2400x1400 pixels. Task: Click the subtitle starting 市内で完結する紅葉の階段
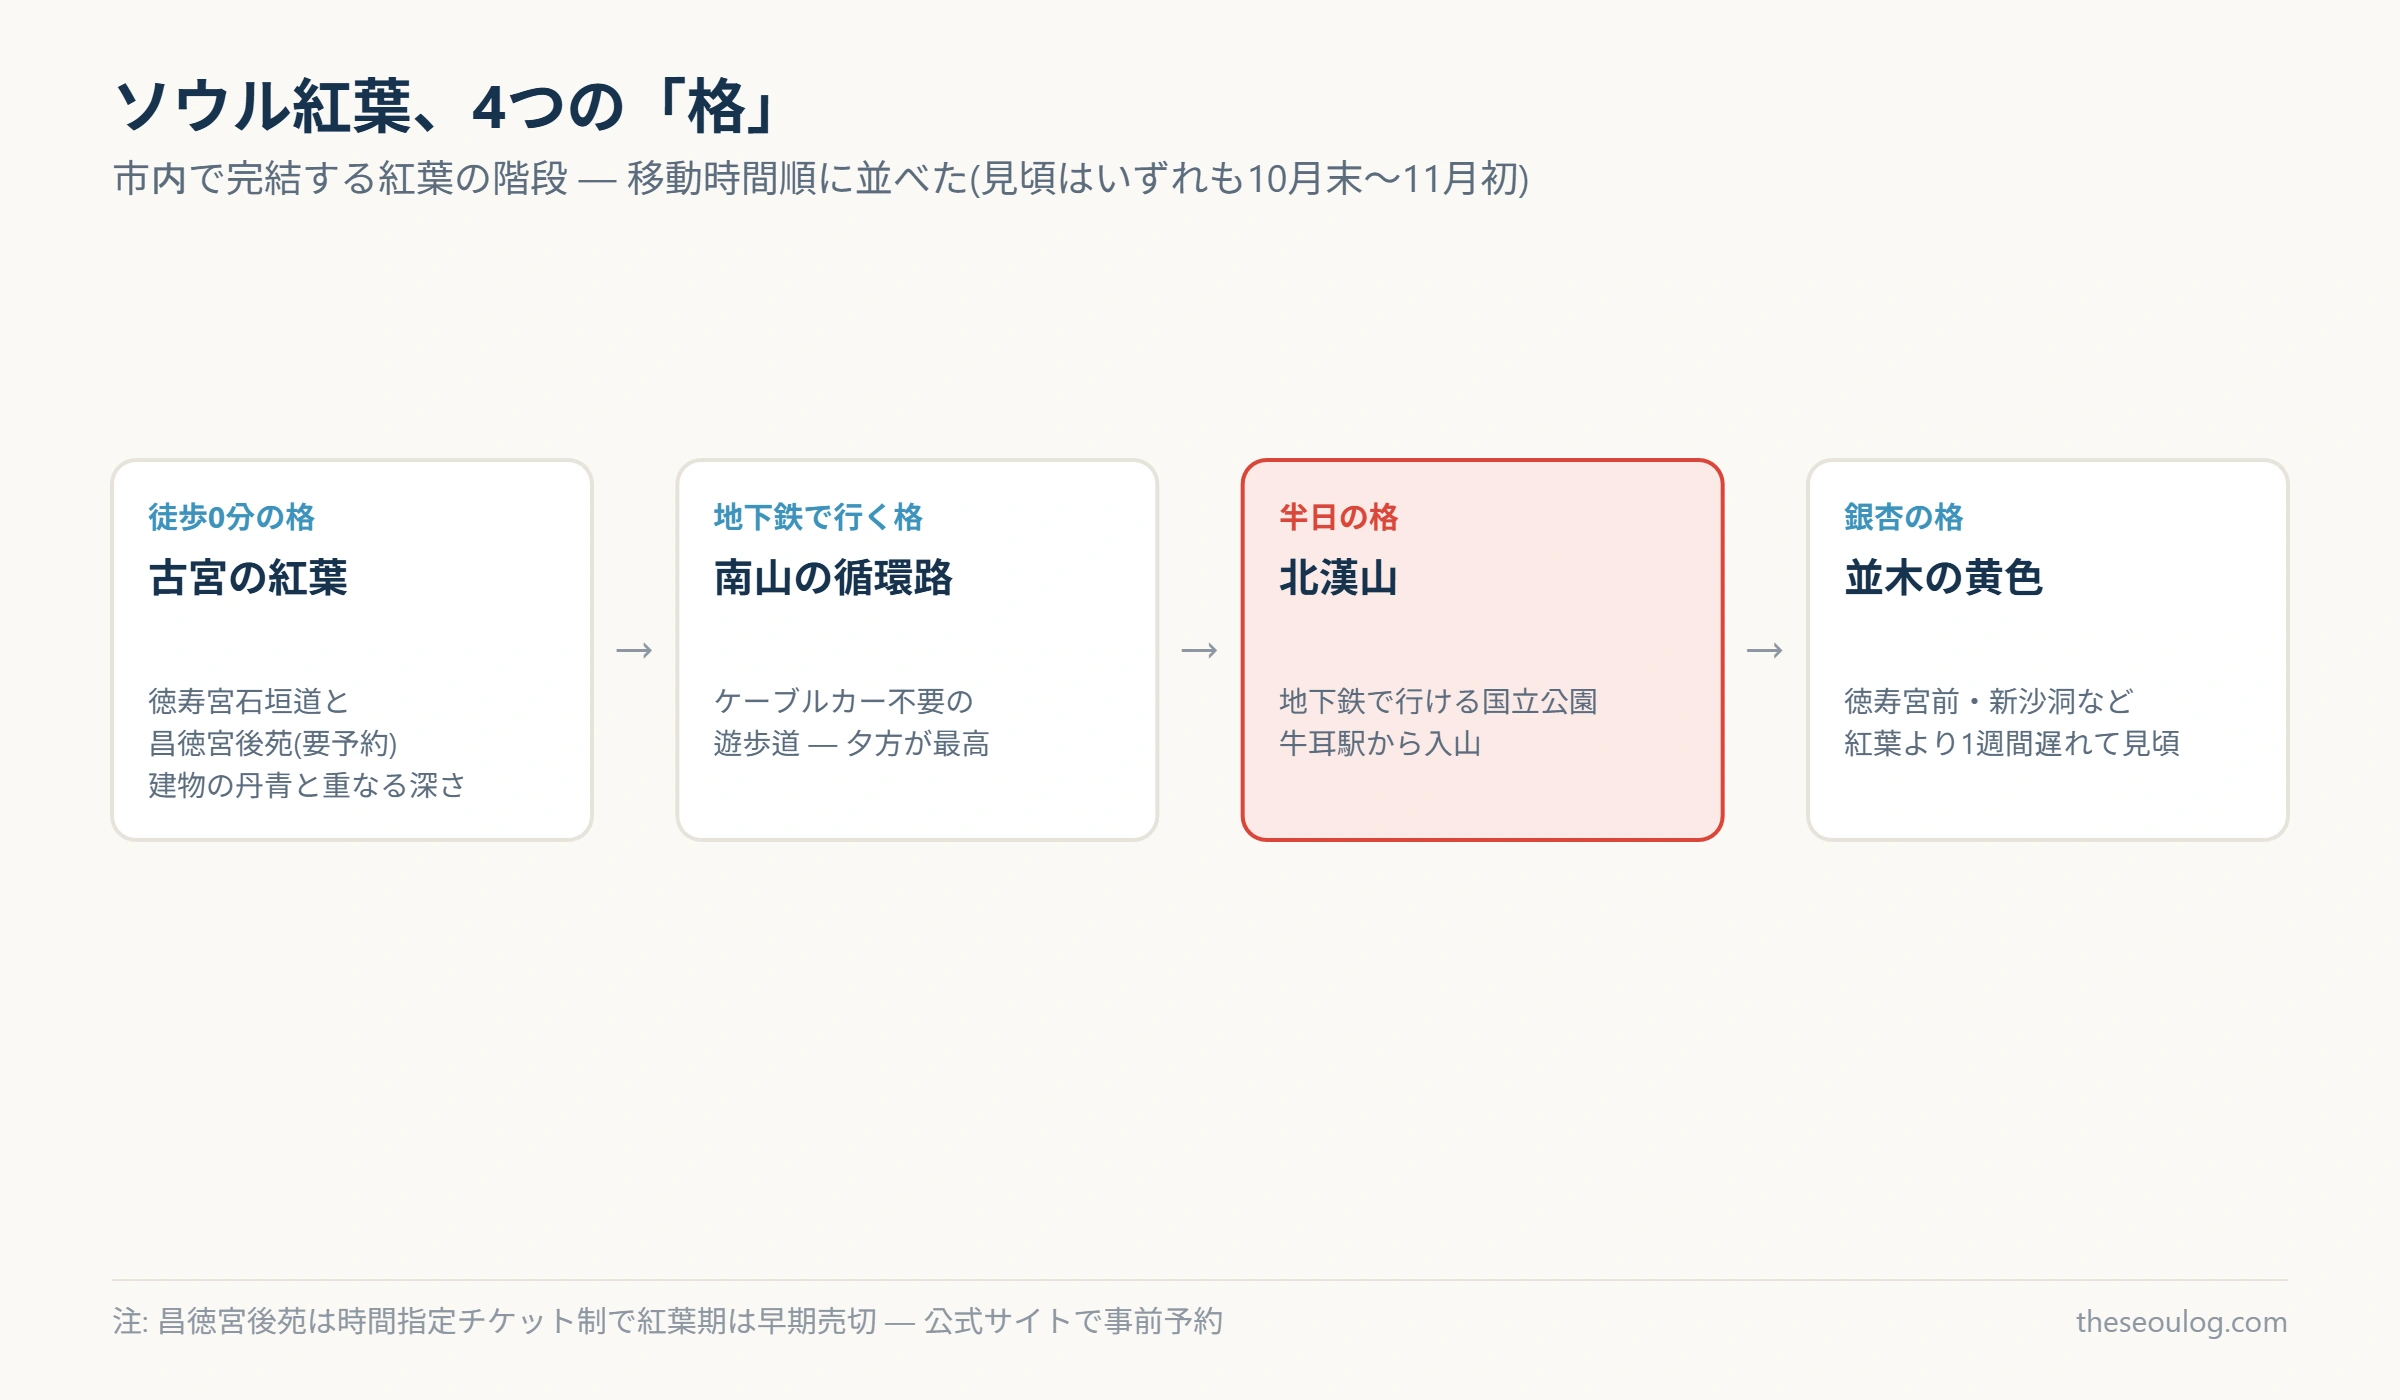point(821,179)
